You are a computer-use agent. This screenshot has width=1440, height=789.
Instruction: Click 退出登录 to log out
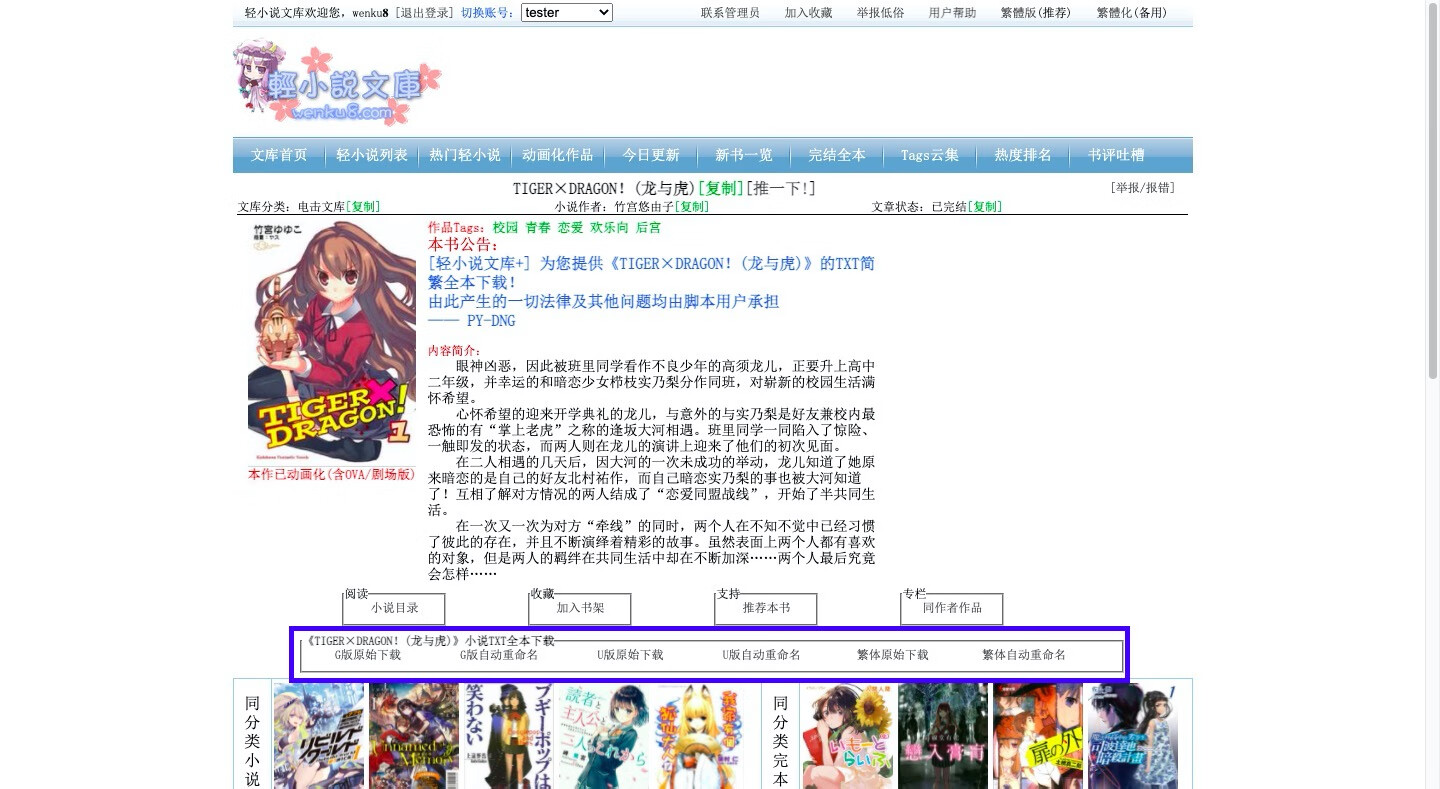424,13
